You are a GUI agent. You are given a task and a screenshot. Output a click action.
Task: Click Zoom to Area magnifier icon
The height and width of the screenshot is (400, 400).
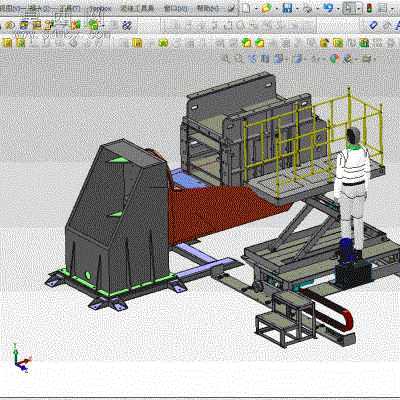(239, 59)
